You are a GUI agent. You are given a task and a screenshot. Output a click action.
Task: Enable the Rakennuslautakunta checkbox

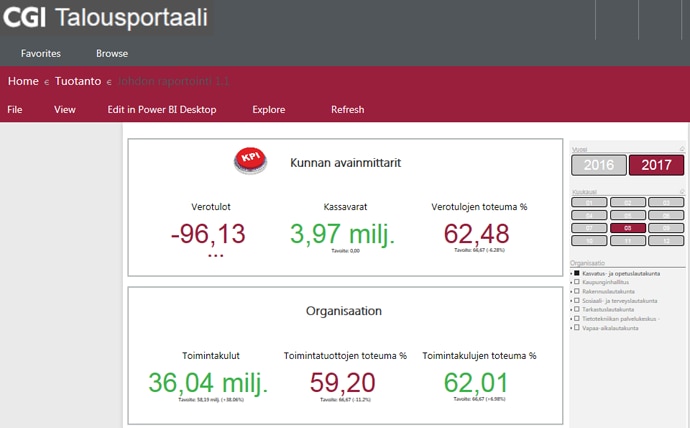coord(577,291)
